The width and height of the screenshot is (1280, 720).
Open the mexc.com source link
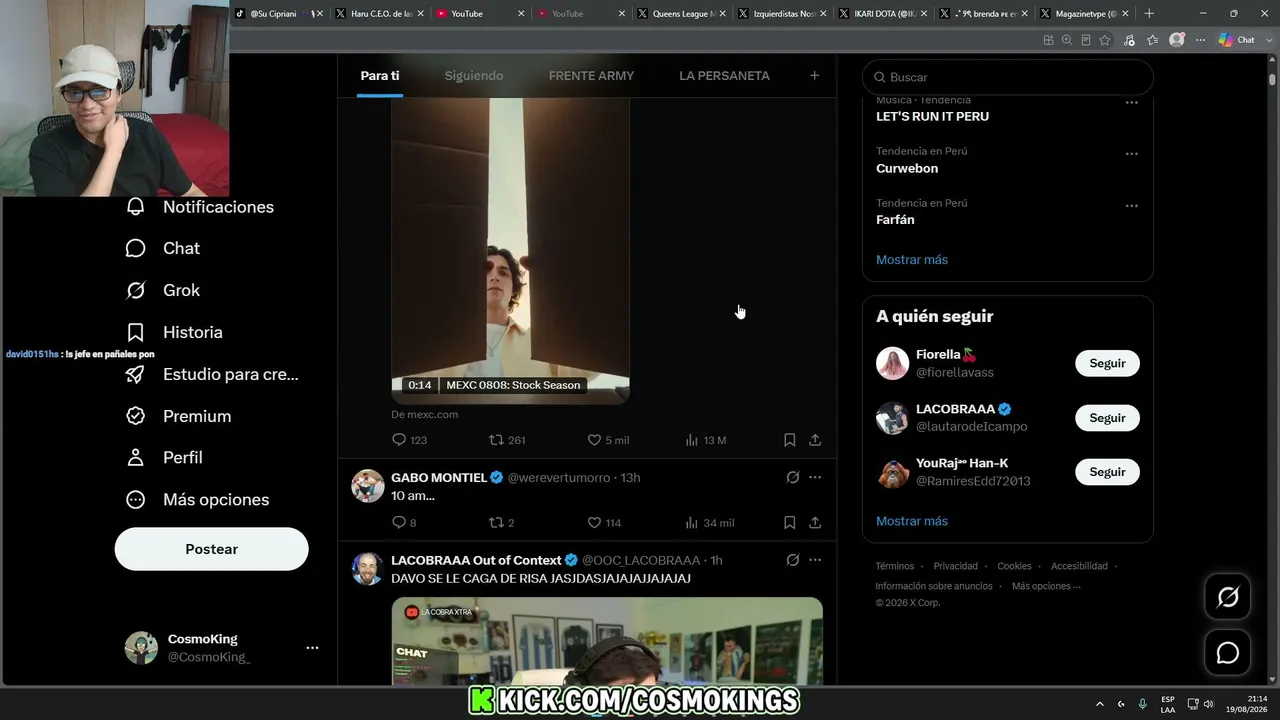[x=425, y=414]
